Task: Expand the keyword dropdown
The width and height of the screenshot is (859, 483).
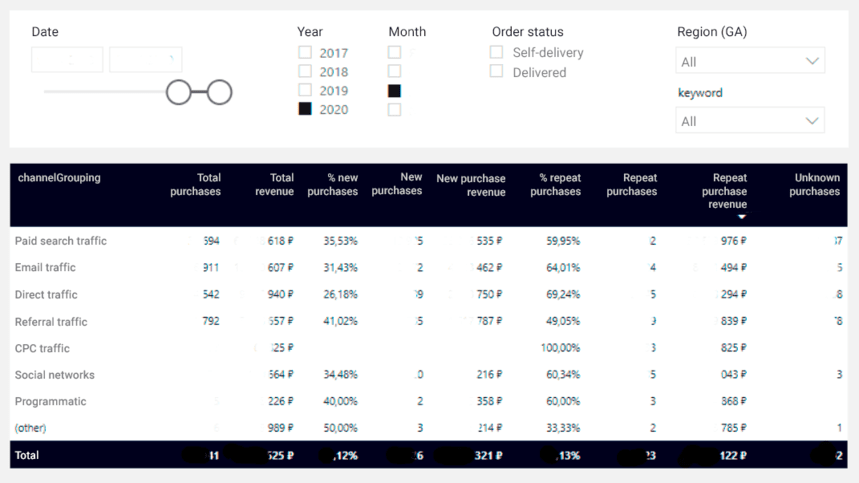Action: coord(750,121)
